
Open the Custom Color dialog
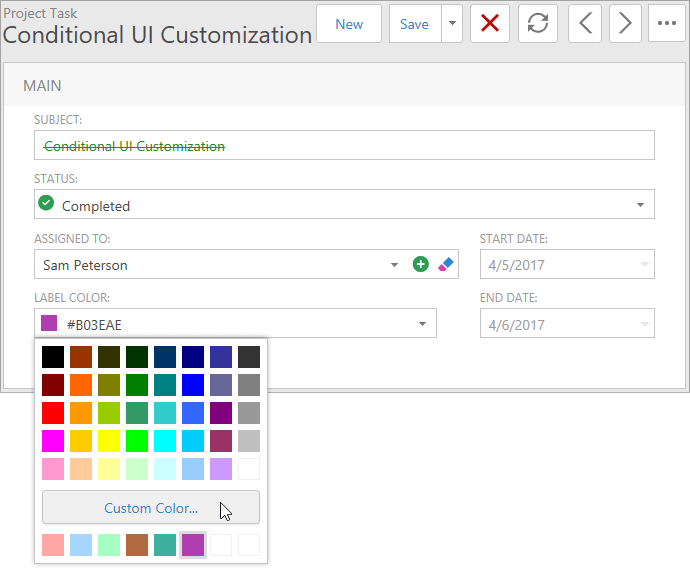click(x=151, y=508)
